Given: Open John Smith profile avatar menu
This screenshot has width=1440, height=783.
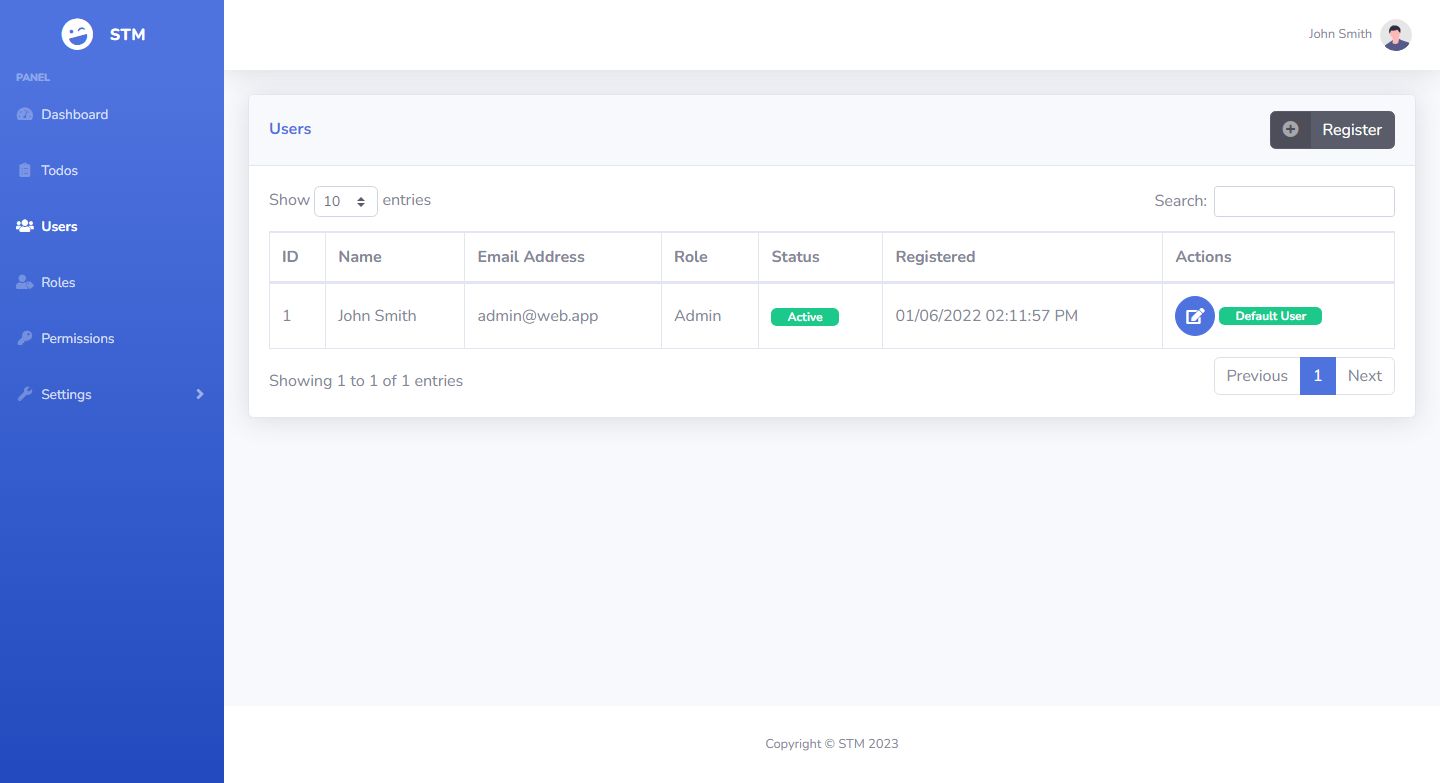Looking at the screenshot, I should click(1395, 35).
